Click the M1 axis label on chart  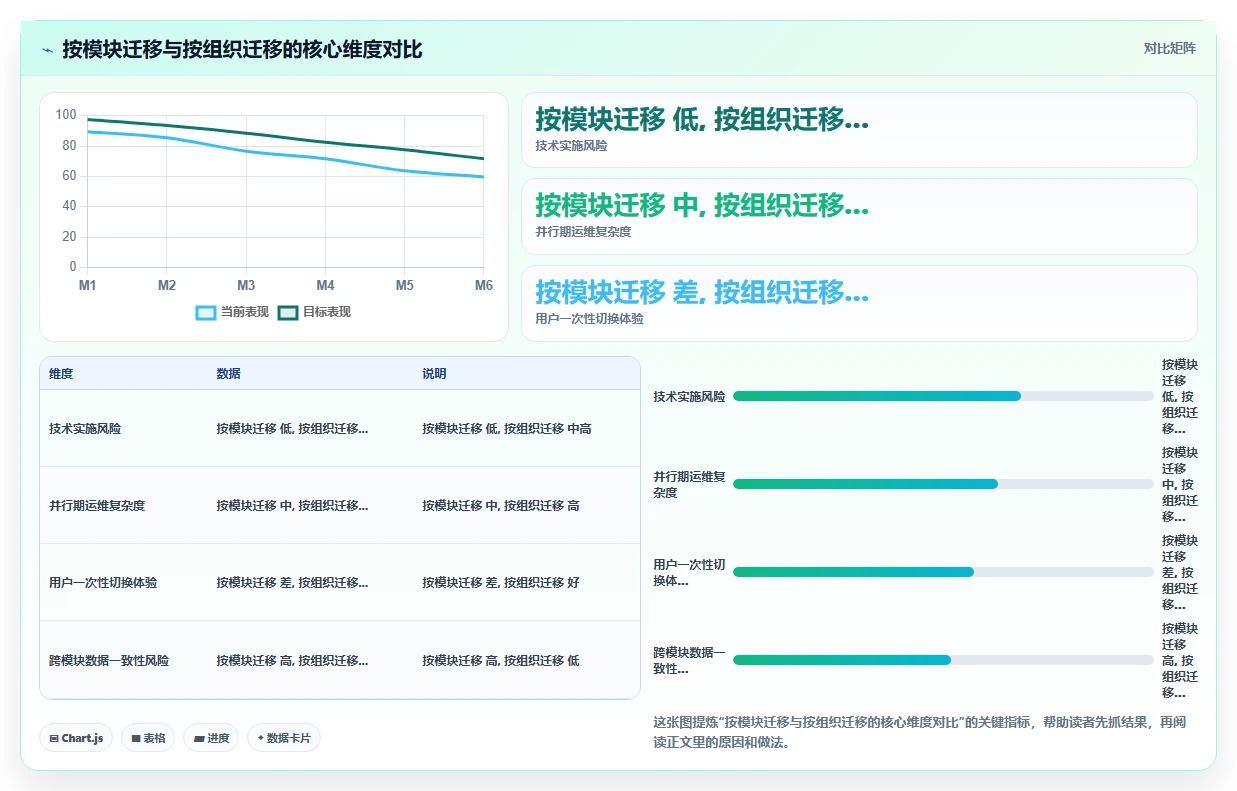point(88,285)
